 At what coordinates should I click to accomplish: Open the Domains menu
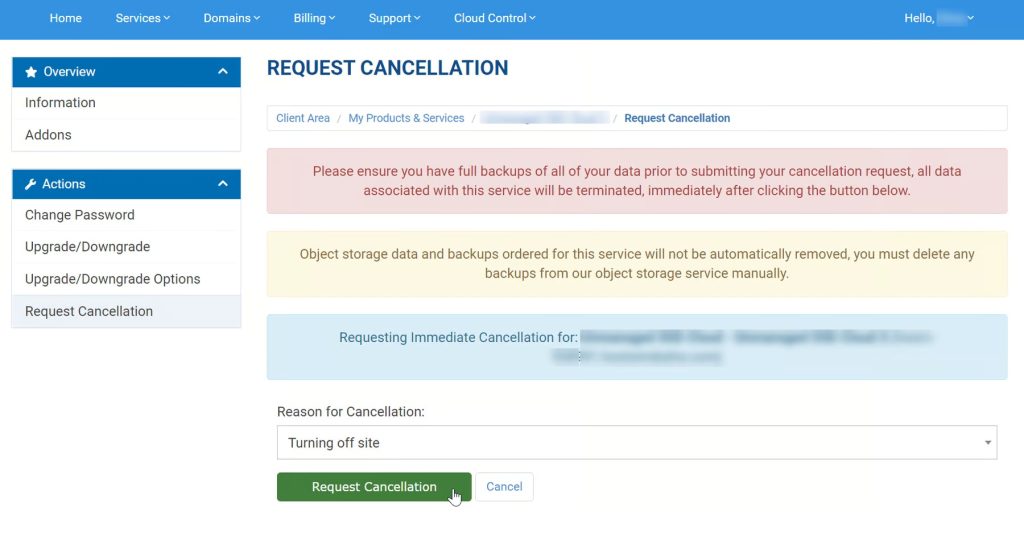(231, 18)
